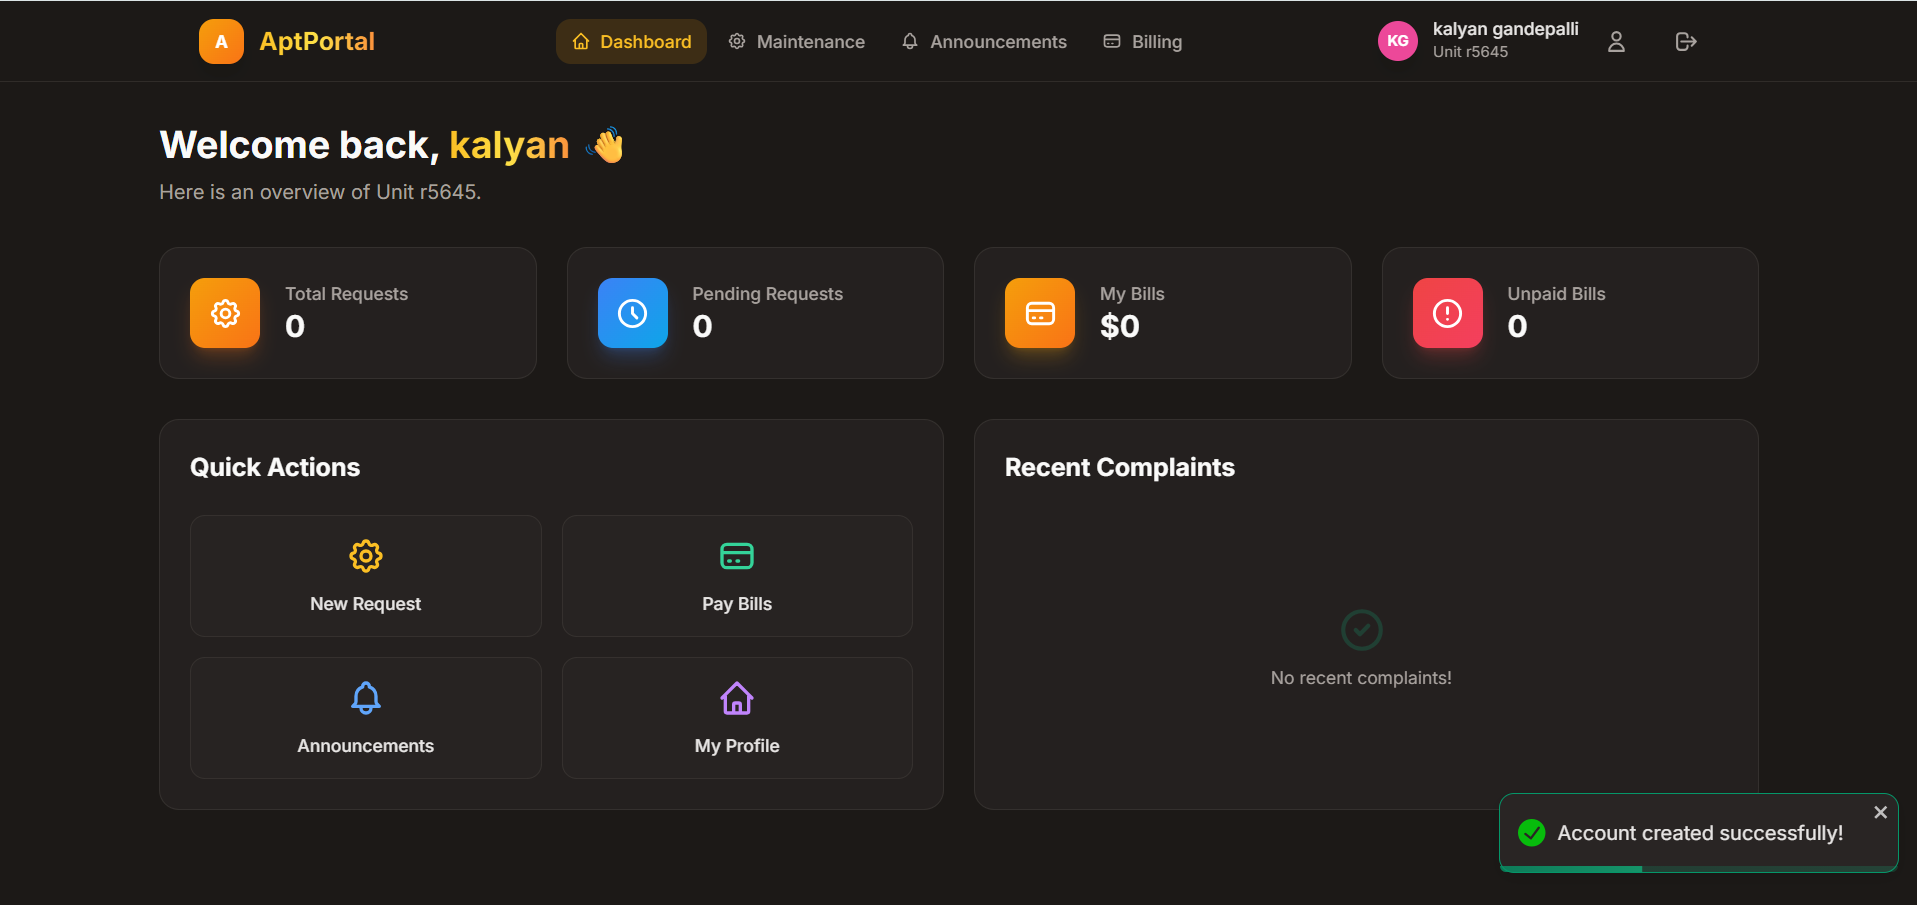Click the toast progress bar
The image size is (1917, 905).
pyautogui.click(x=1698, y=869)
